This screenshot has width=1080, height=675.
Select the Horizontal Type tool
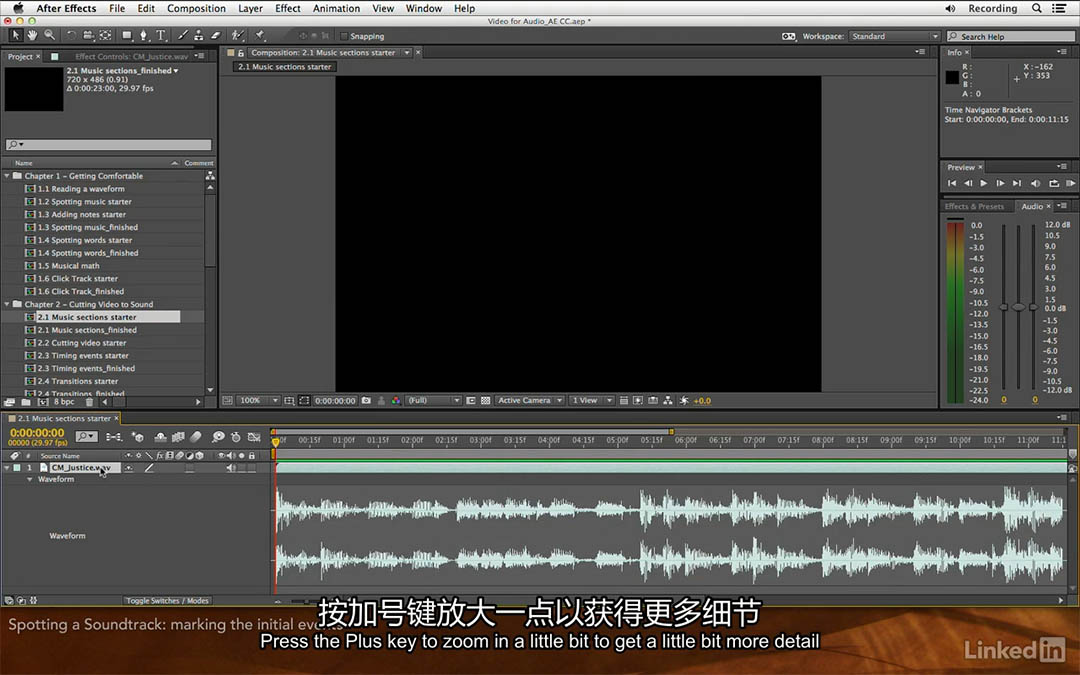160,35
